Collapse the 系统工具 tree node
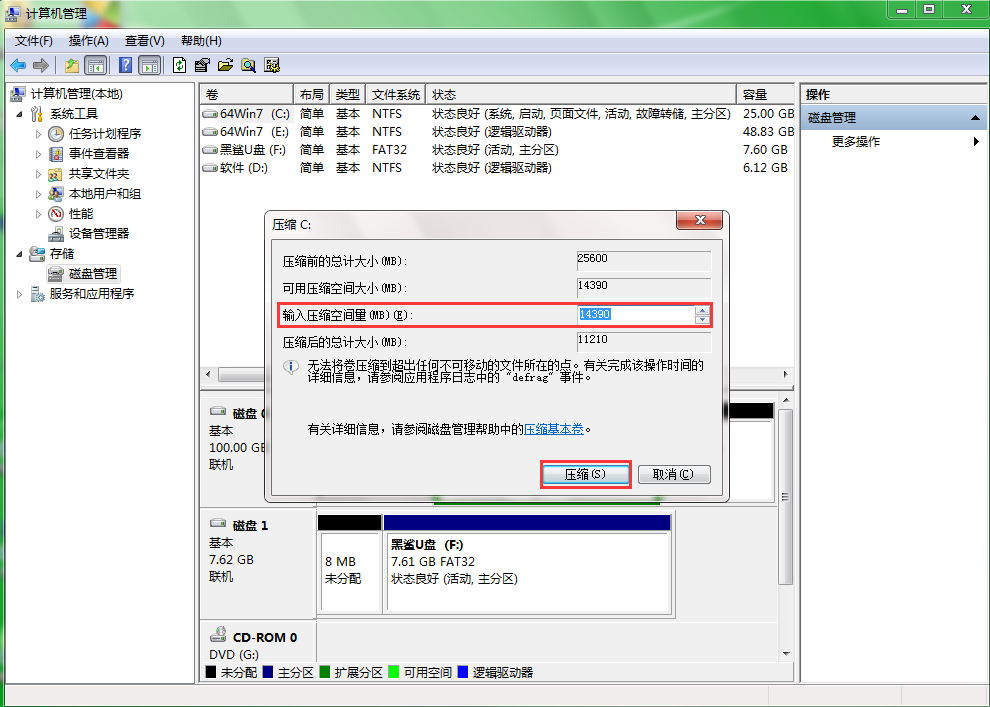This screenshot has width=990, height=707. (21, 114)
